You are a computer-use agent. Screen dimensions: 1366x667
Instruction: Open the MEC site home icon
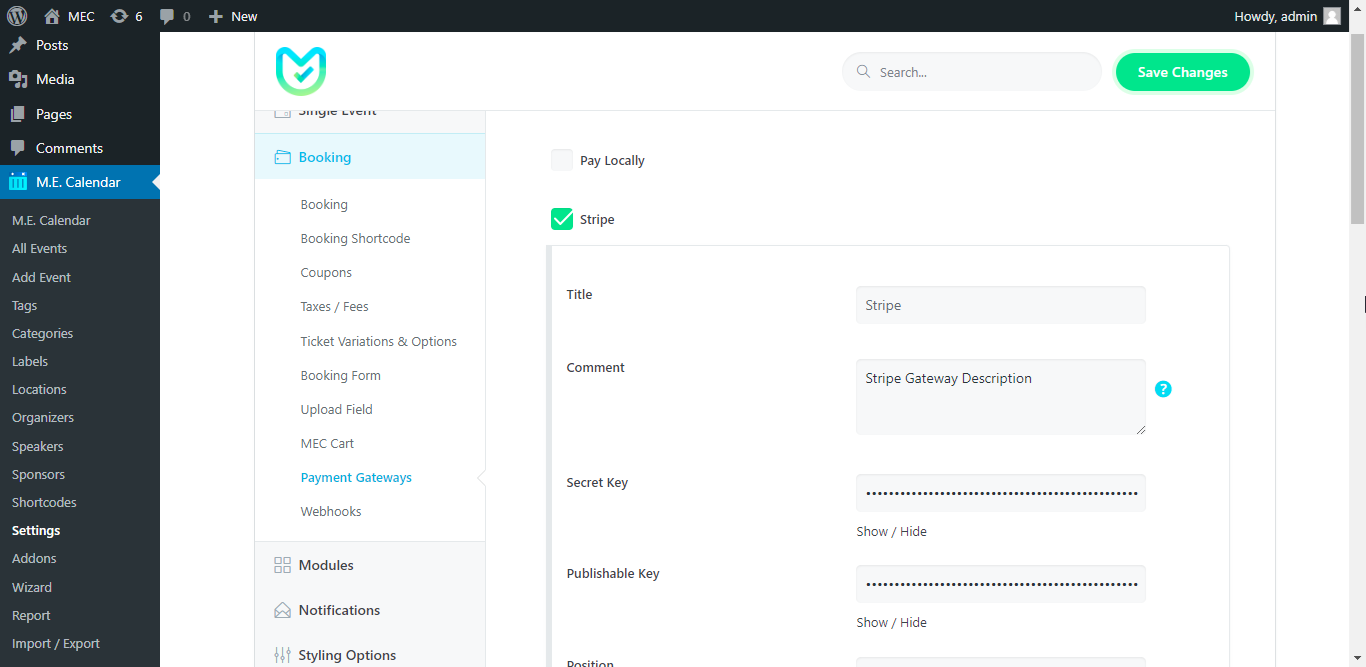pos(52,16)
